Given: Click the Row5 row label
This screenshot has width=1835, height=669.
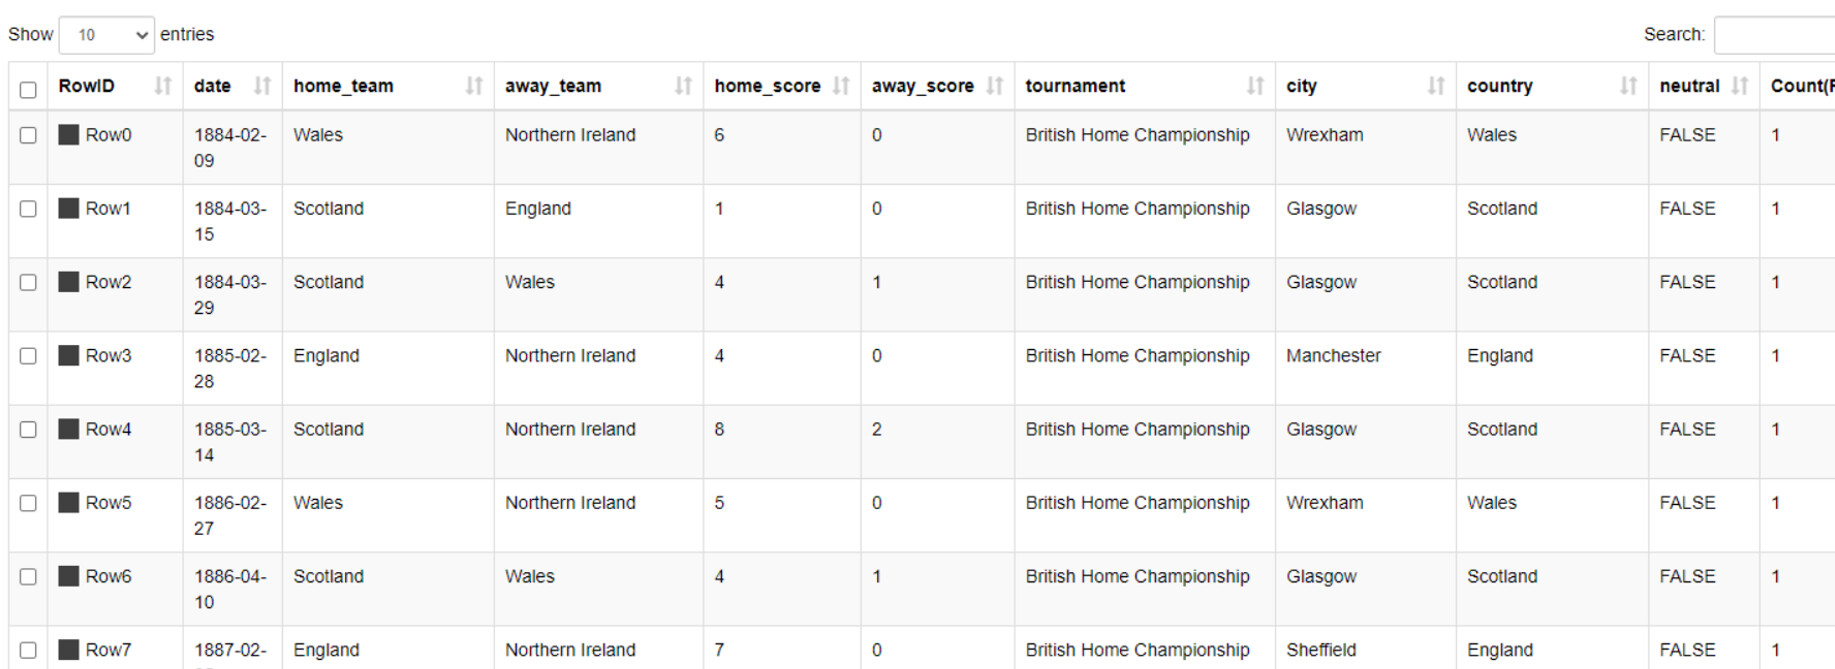Looking at the screenshot, I should [x=108, y=503].
